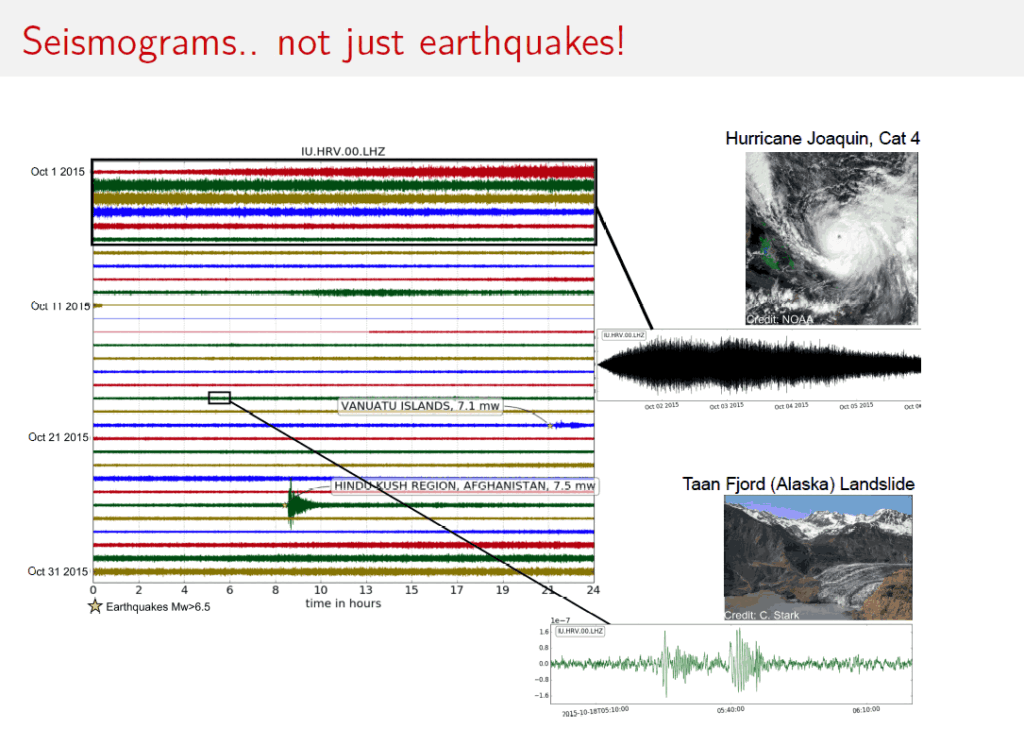Viewport: 1024px width, 746px height.
Task: Click the '6' tick on the hours axis
Action: point(230,590)
